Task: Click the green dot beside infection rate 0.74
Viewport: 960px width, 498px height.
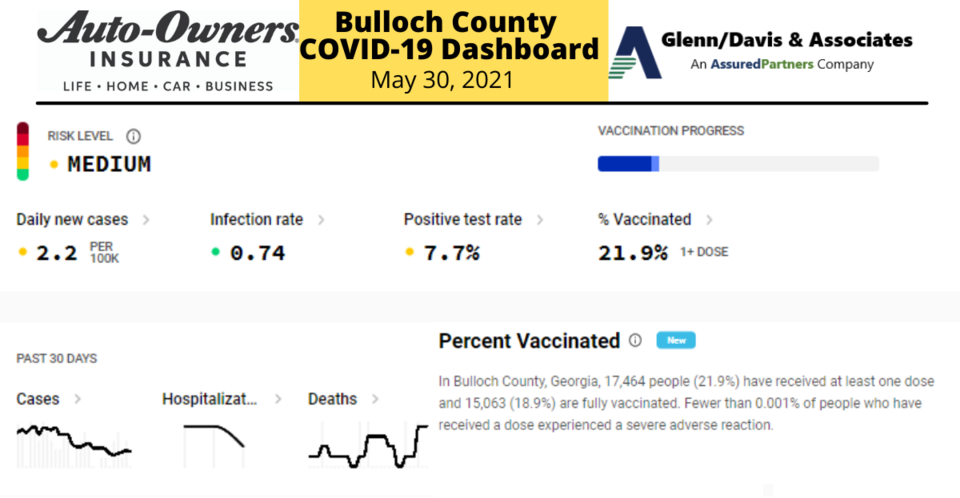Action: pyautogui.click(x=216, y=252)
